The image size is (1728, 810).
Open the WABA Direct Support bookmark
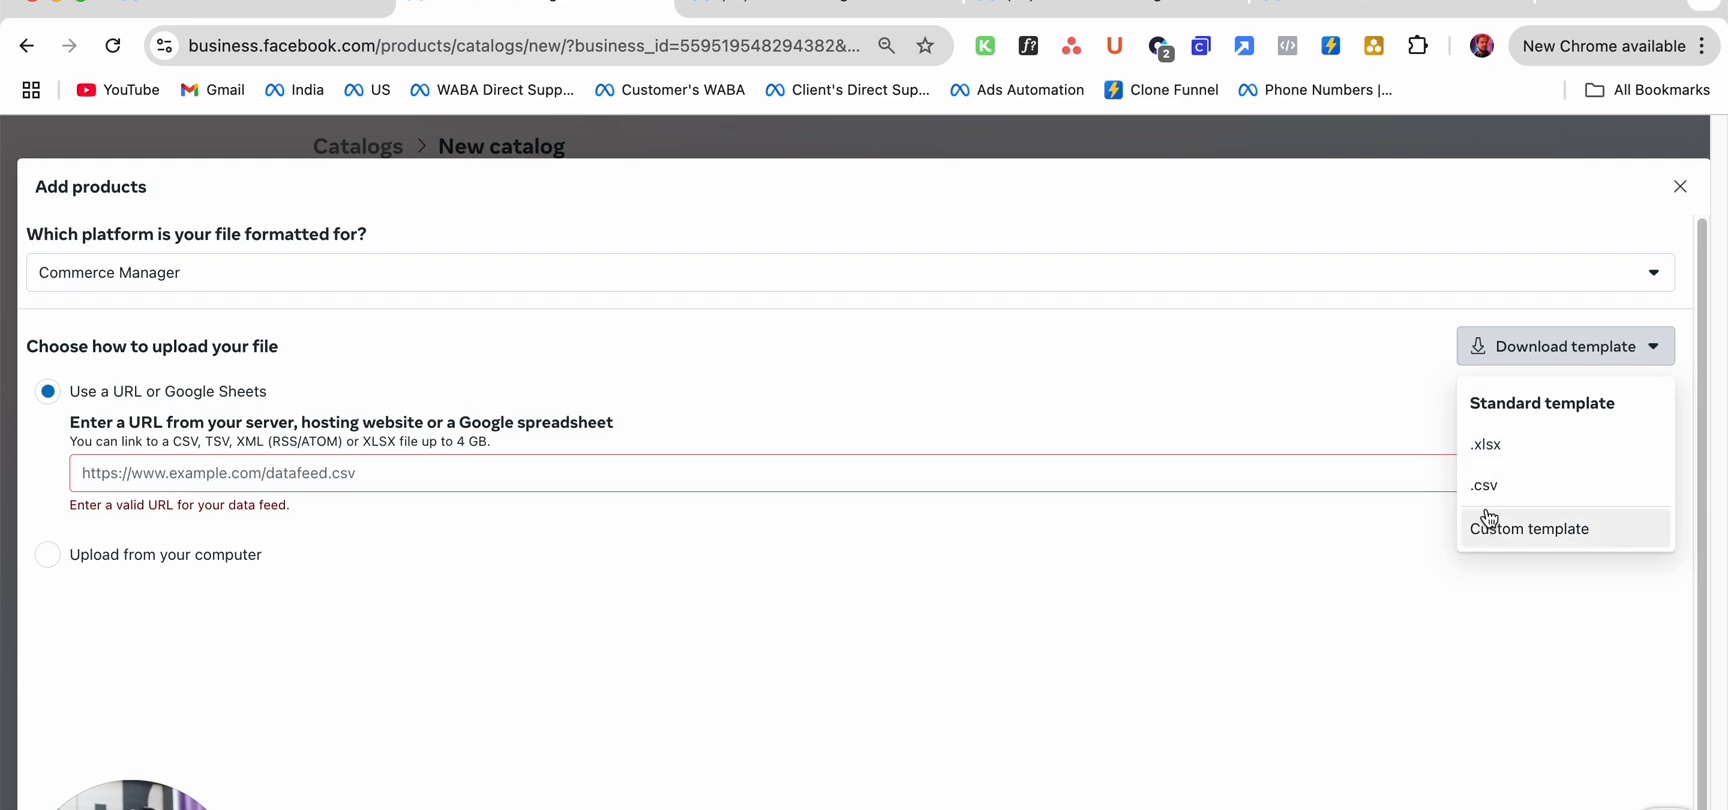492,90
